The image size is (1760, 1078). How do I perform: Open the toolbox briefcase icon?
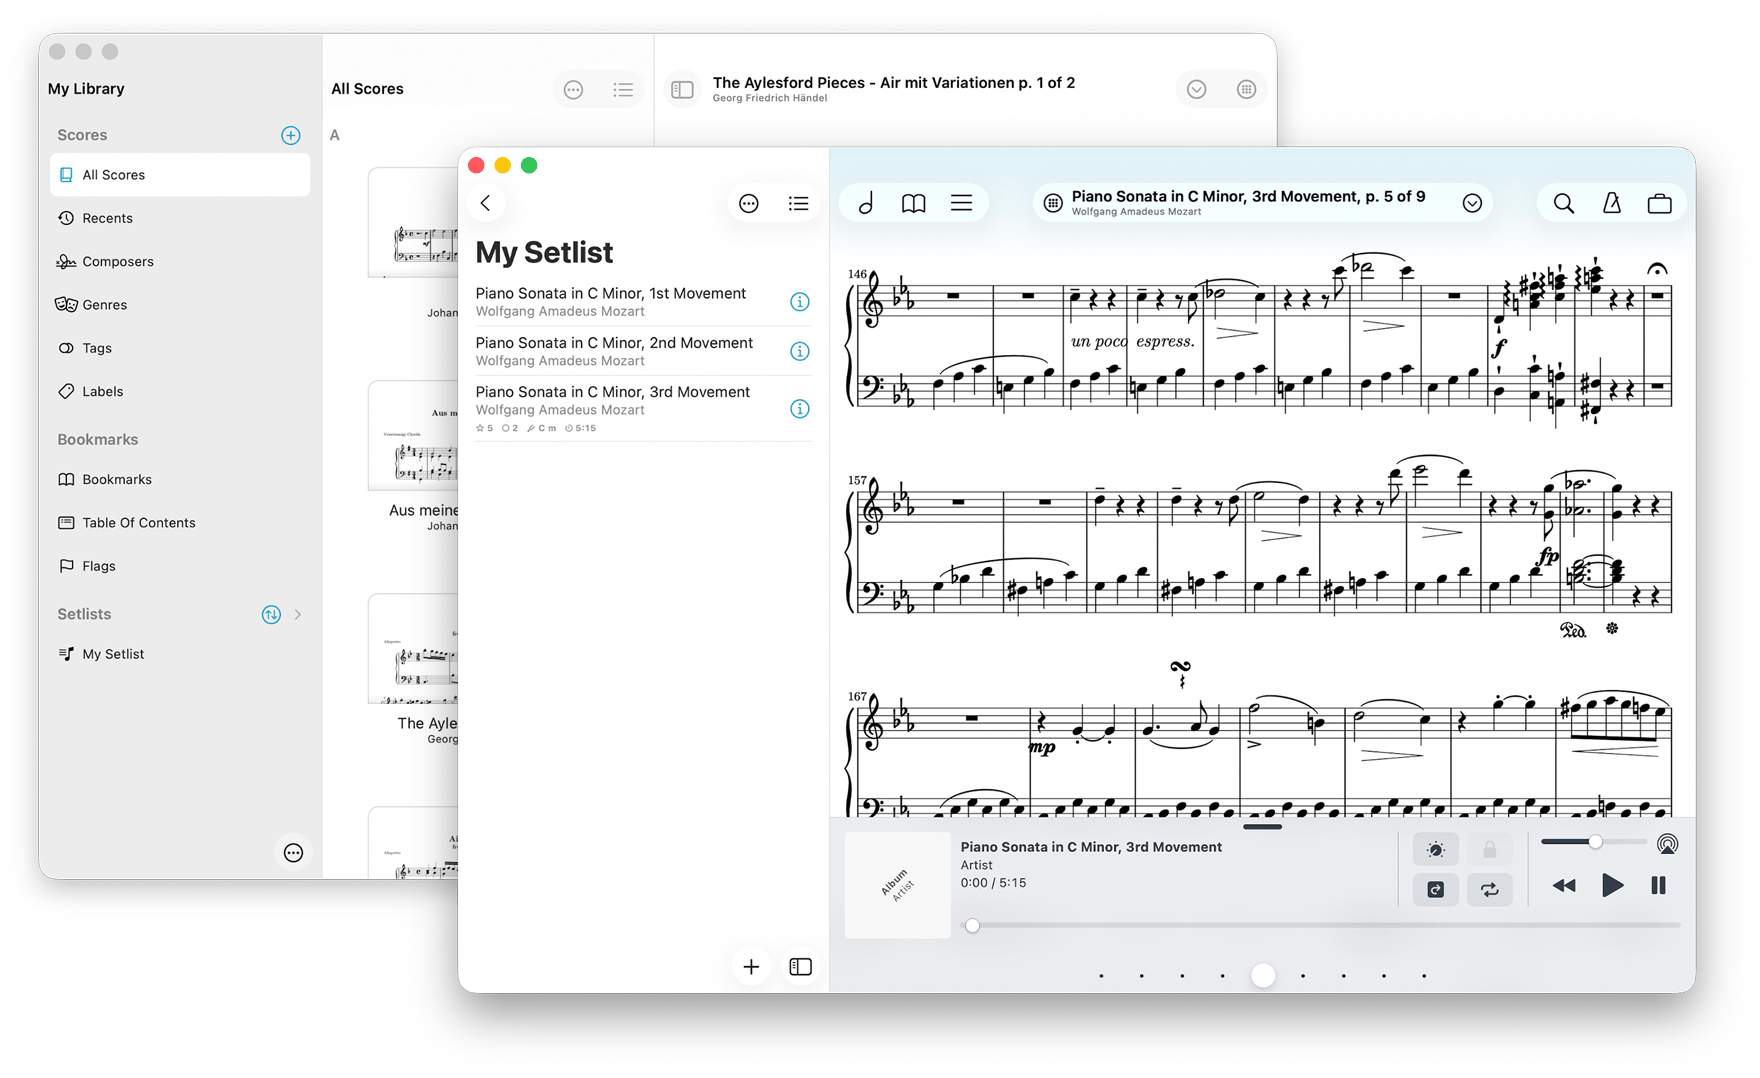point(1659,203)
